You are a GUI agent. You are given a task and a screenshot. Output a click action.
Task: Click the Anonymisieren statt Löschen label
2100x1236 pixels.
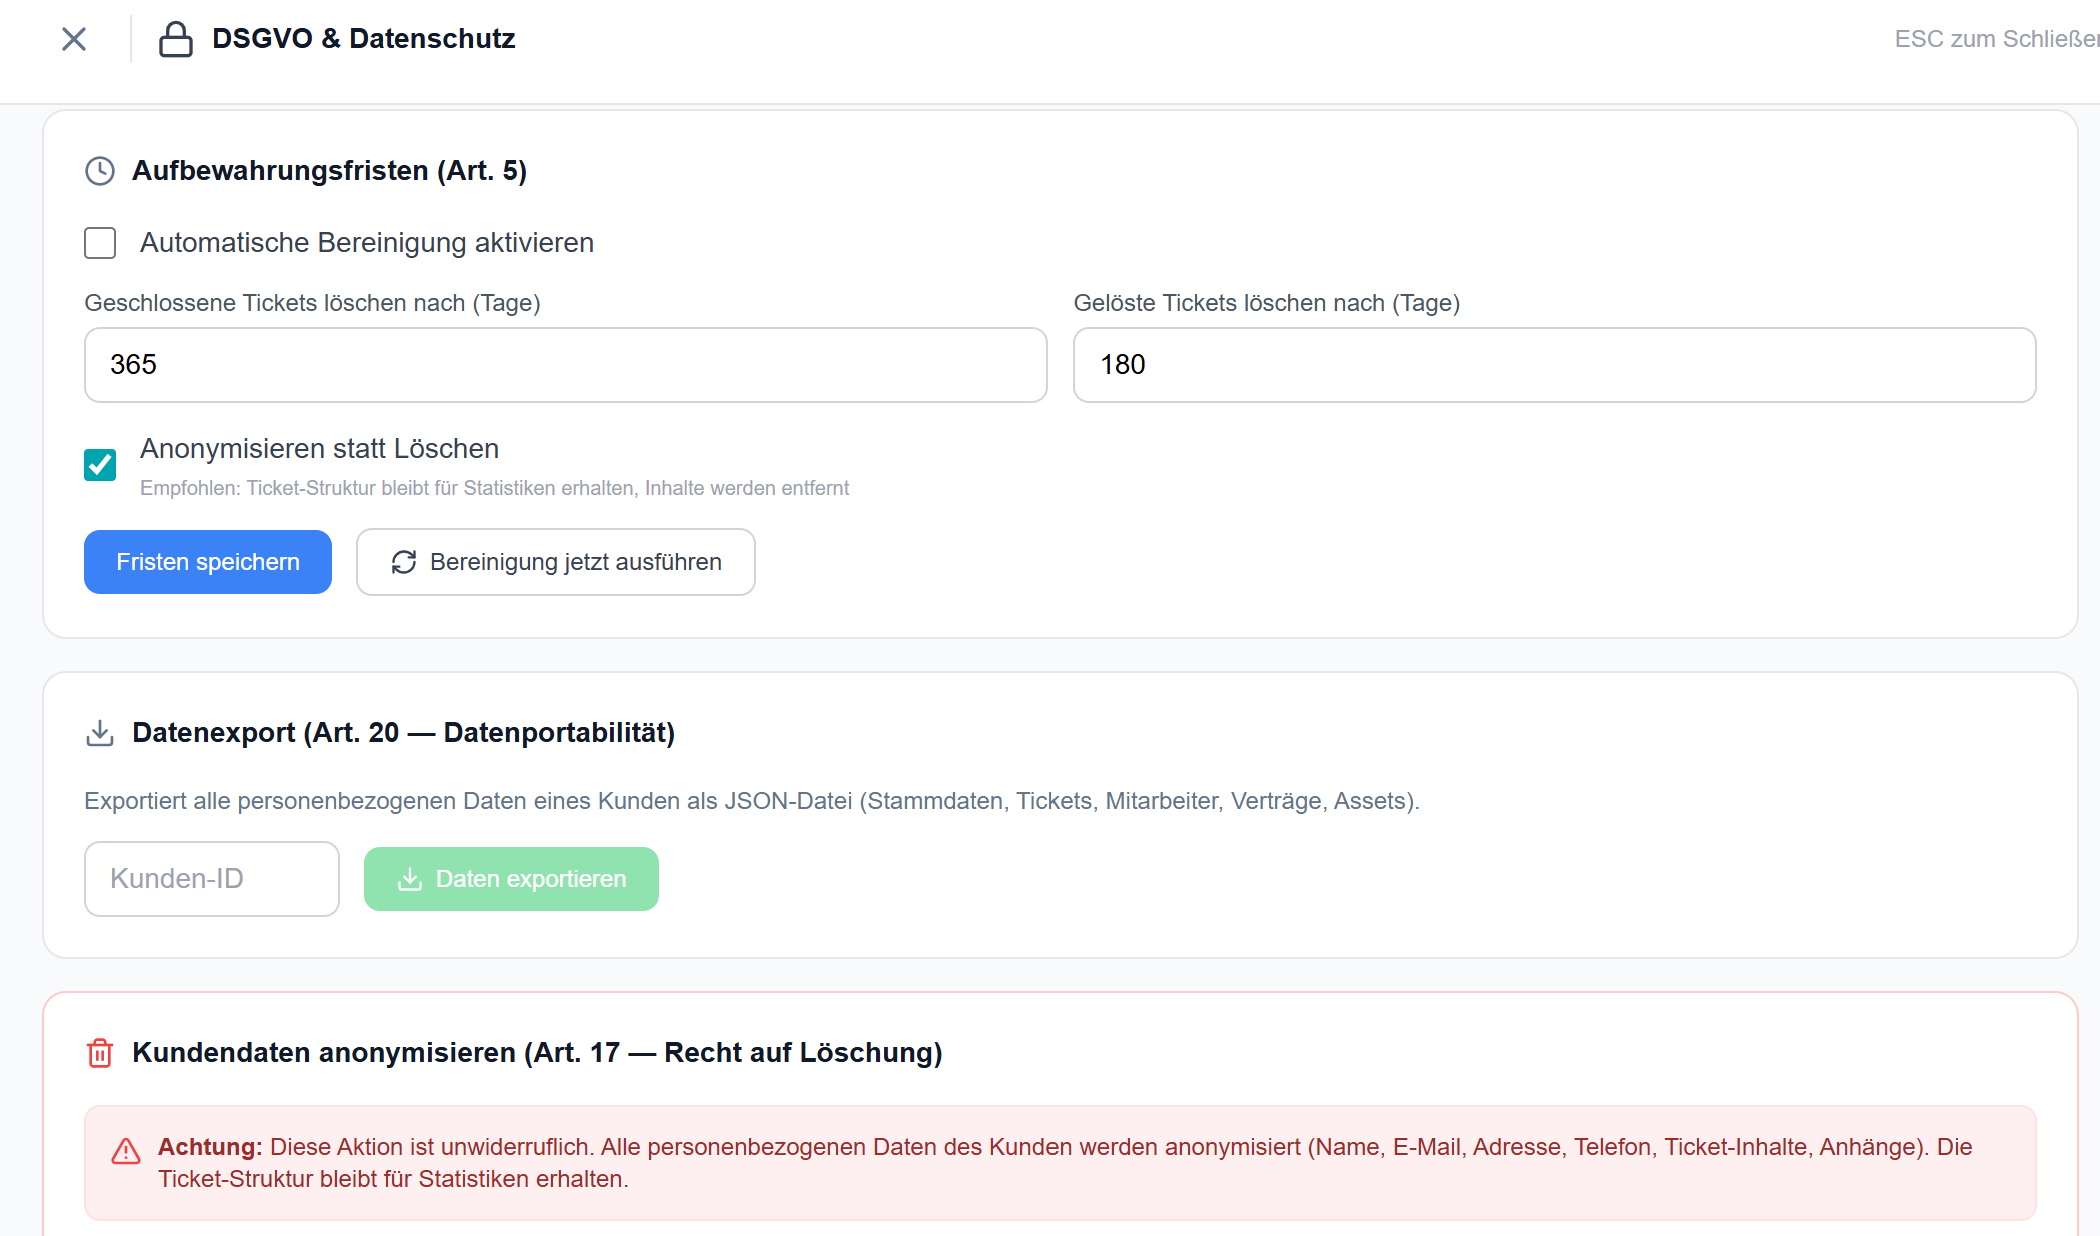coord(319,449)
